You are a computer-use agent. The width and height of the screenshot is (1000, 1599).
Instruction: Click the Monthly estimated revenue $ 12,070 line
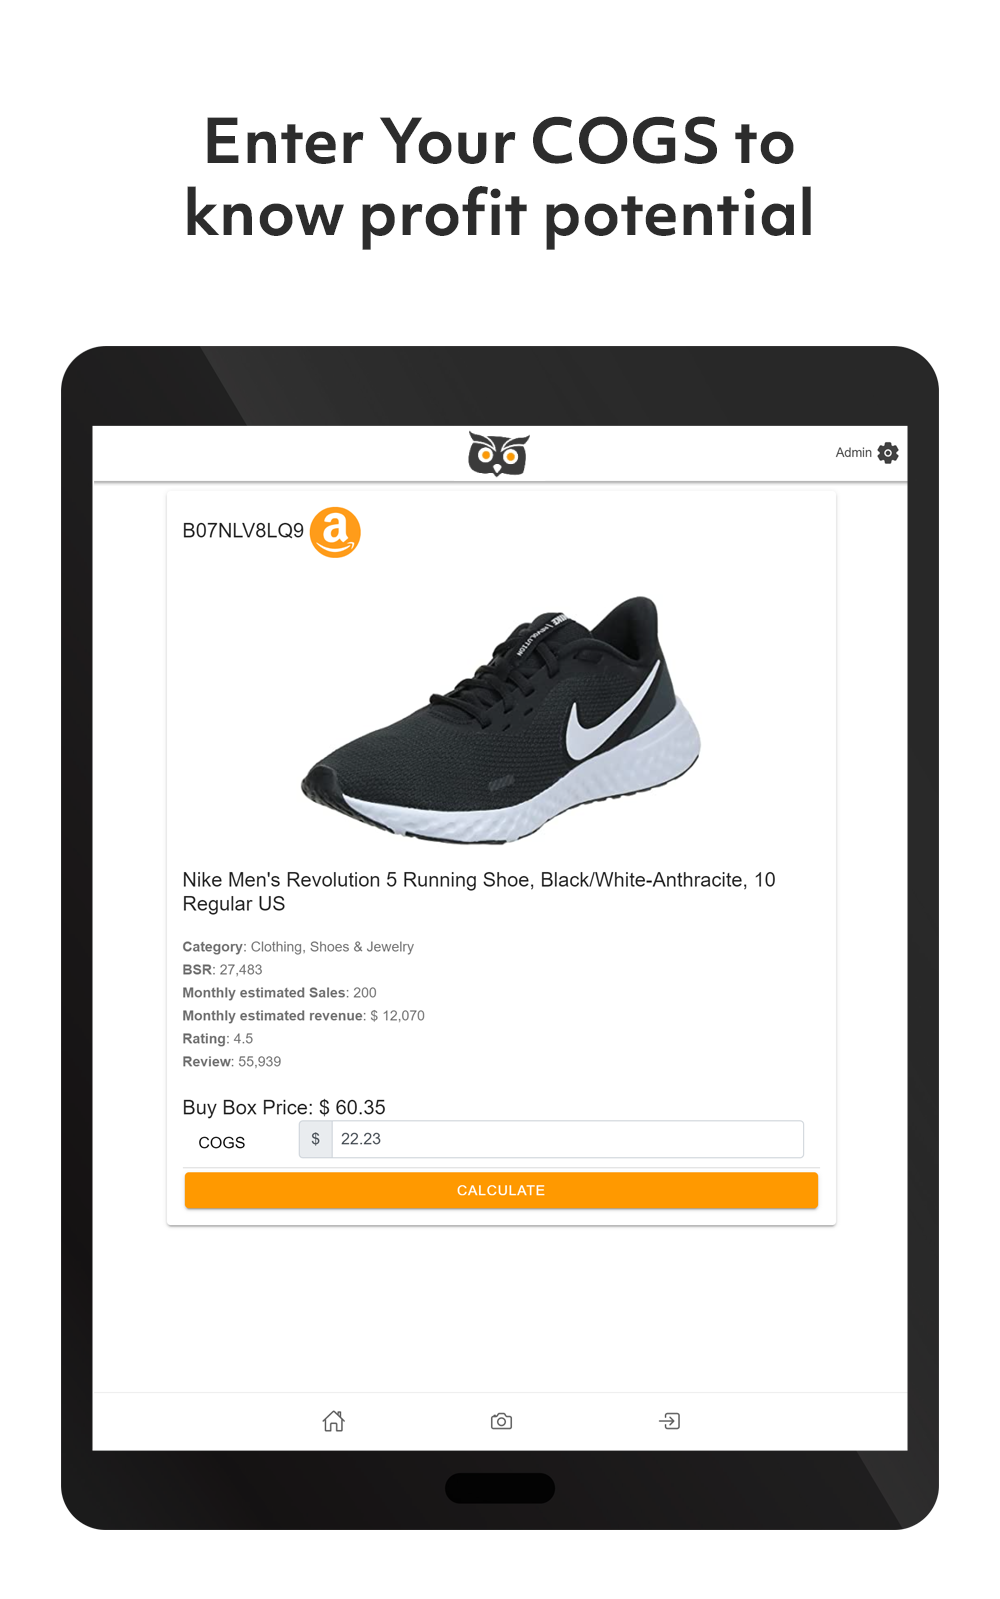(x=303, y=1016)
